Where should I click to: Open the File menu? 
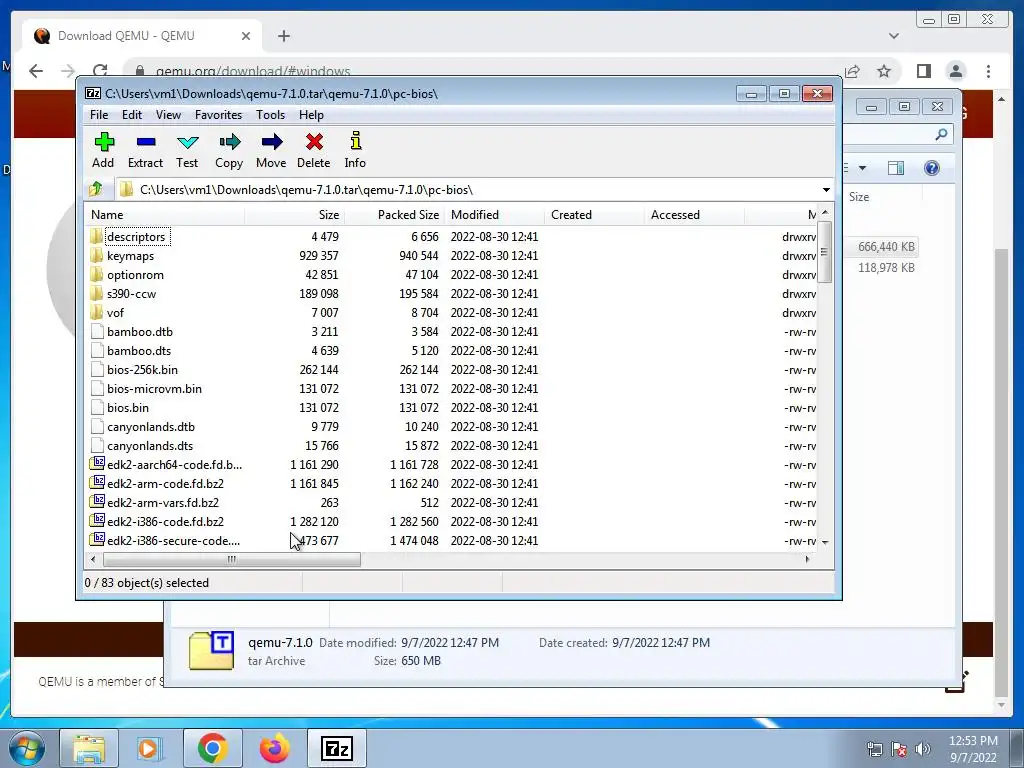coord(99,114)
